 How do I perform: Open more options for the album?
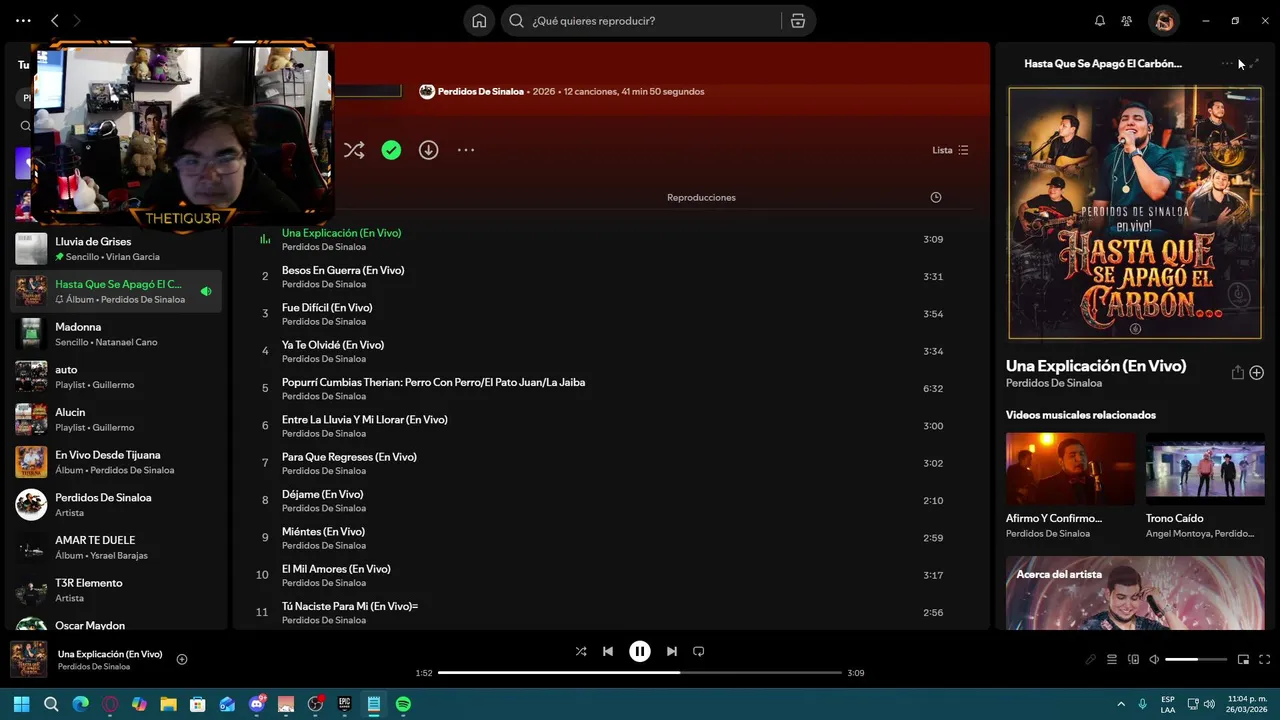tap(466, 150)
